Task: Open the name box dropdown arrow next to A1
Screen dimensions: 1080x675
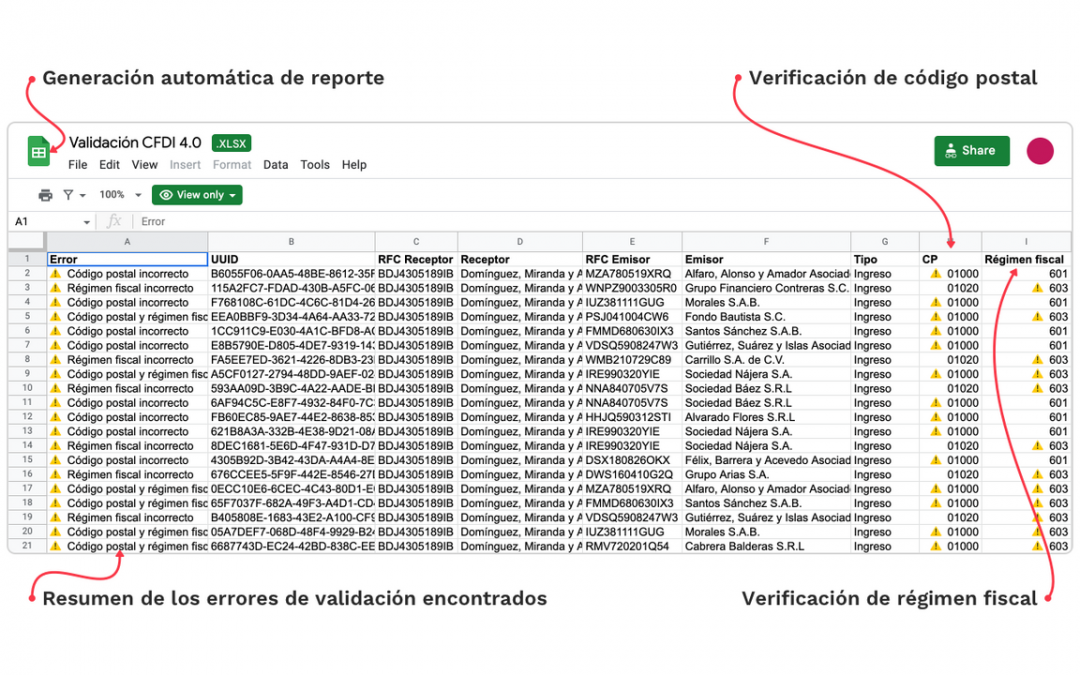Action: coord(86,221)
